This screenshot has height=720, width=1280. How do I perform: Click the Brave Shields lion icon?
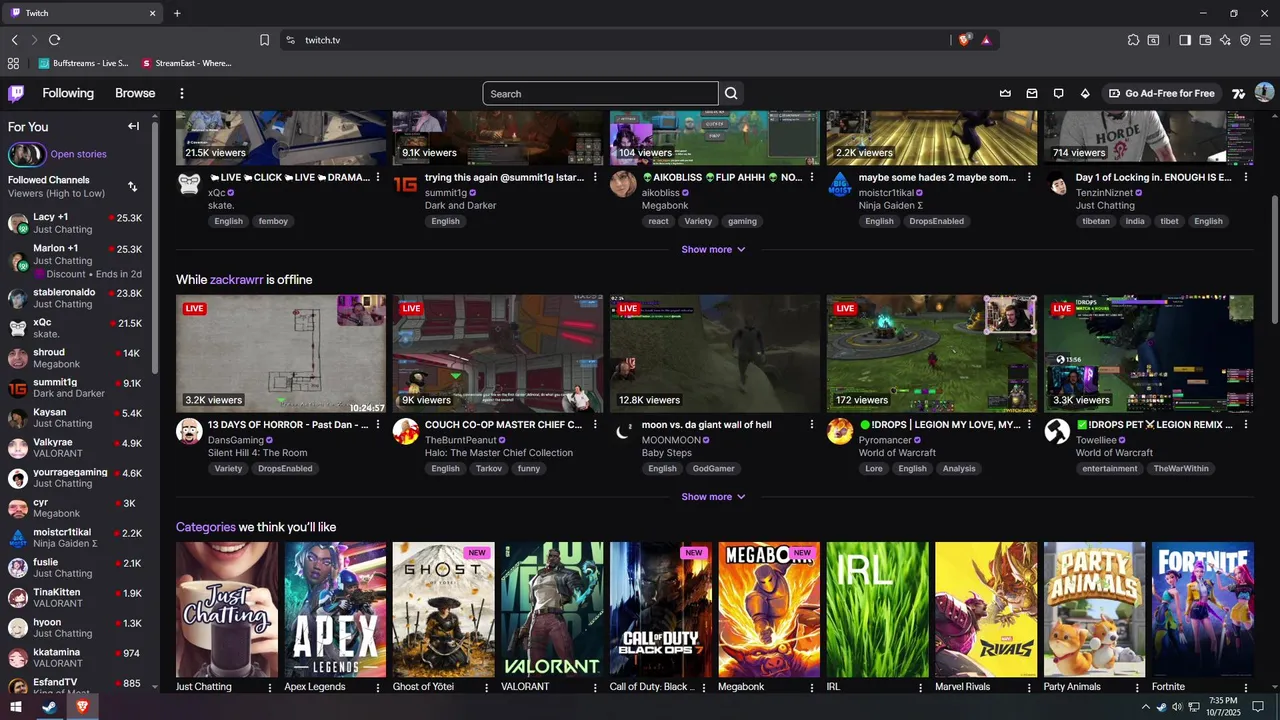(964, 40)
